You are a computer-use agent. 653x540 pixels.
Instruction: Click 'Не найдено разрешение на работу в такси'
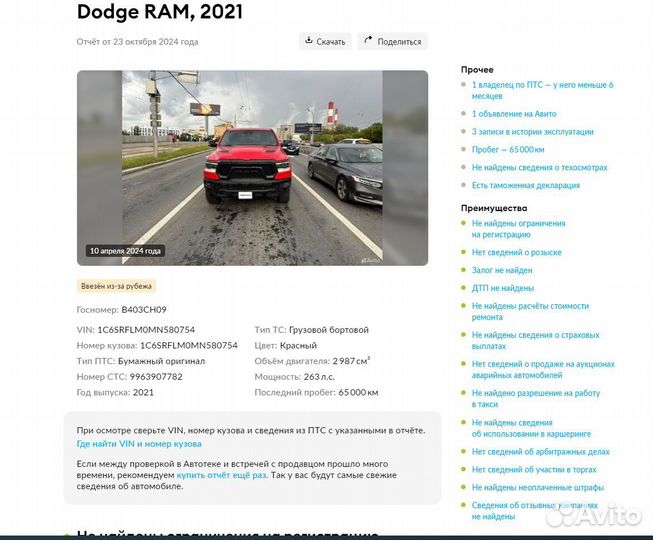tap(536, 398)
